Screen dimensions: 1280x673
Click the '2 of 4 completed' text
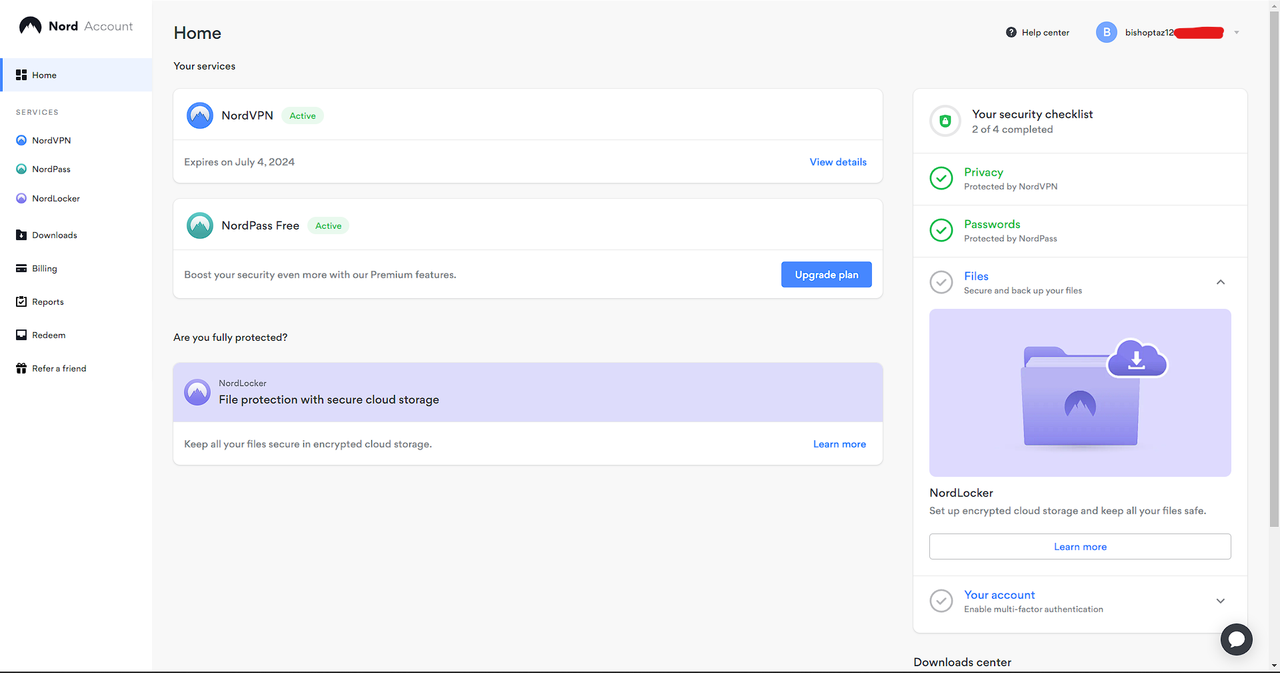coord(1012,129)
